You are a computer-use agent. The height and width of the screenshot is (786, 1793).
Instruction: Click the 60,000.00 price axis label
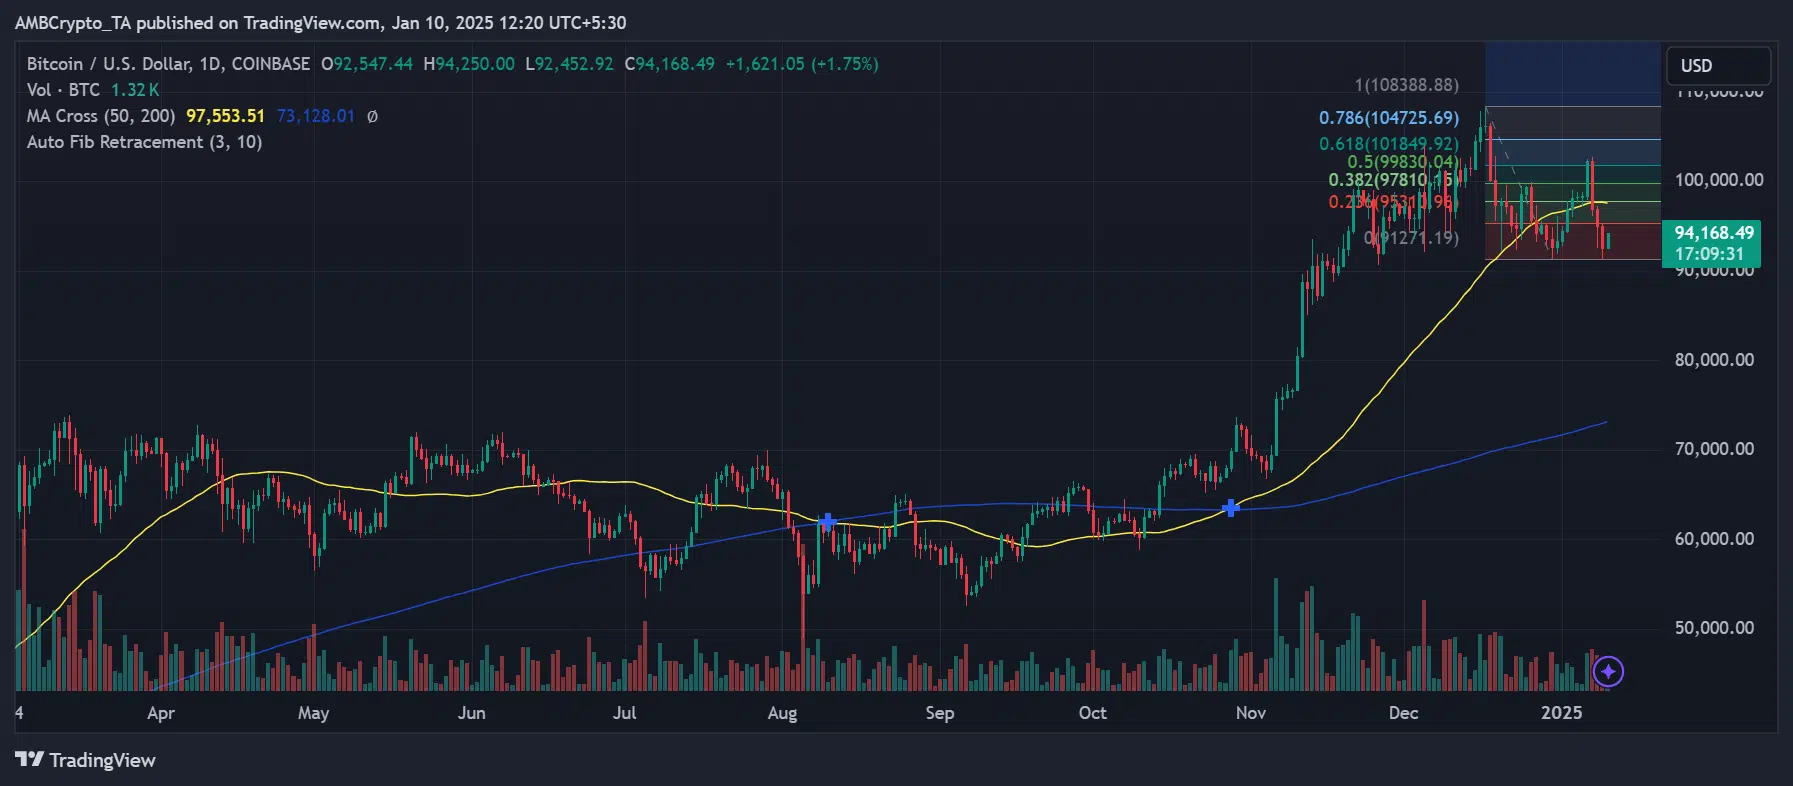tap(1714, 539)
